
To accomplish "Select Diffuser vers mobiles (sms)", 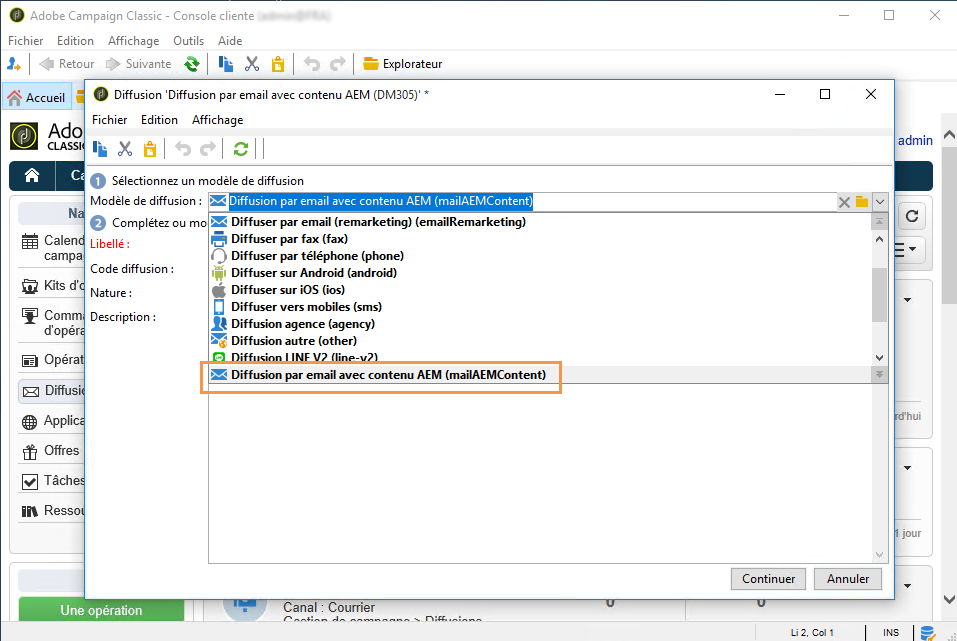I will (x=306, y=307).
